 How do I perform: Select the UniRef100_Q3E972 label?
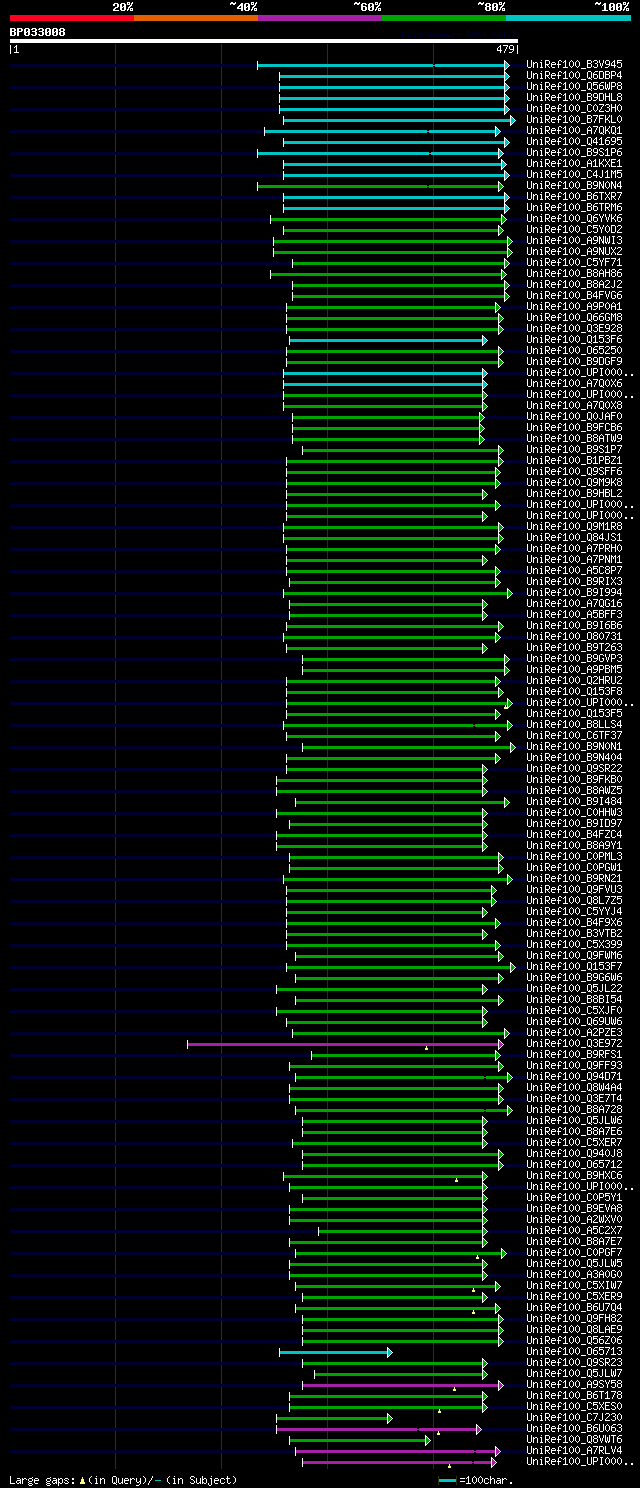click(x=574, y=1044)
